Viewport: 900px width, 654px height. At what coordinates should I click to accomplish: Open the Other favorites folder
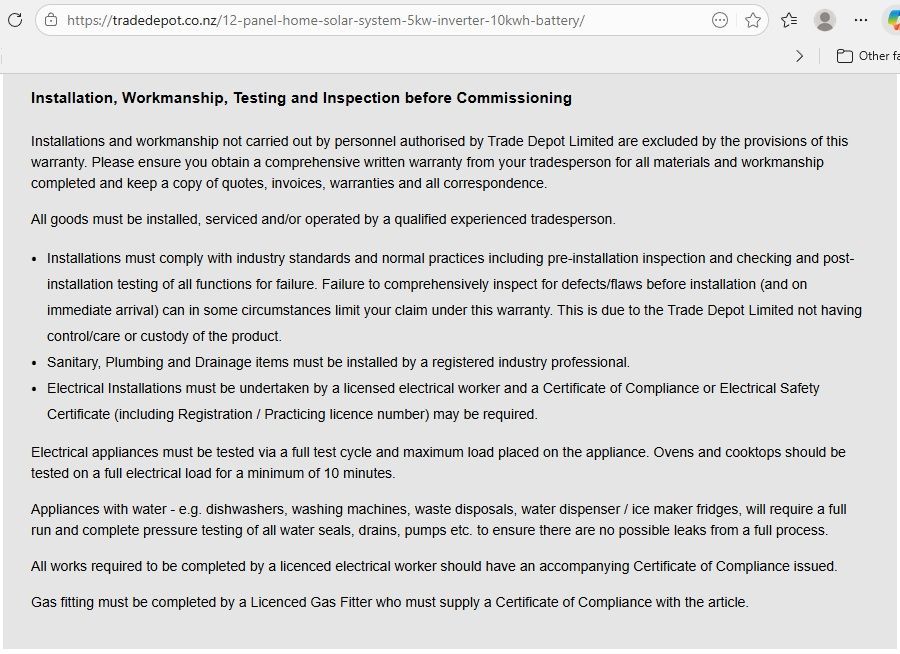coord(866,56)
